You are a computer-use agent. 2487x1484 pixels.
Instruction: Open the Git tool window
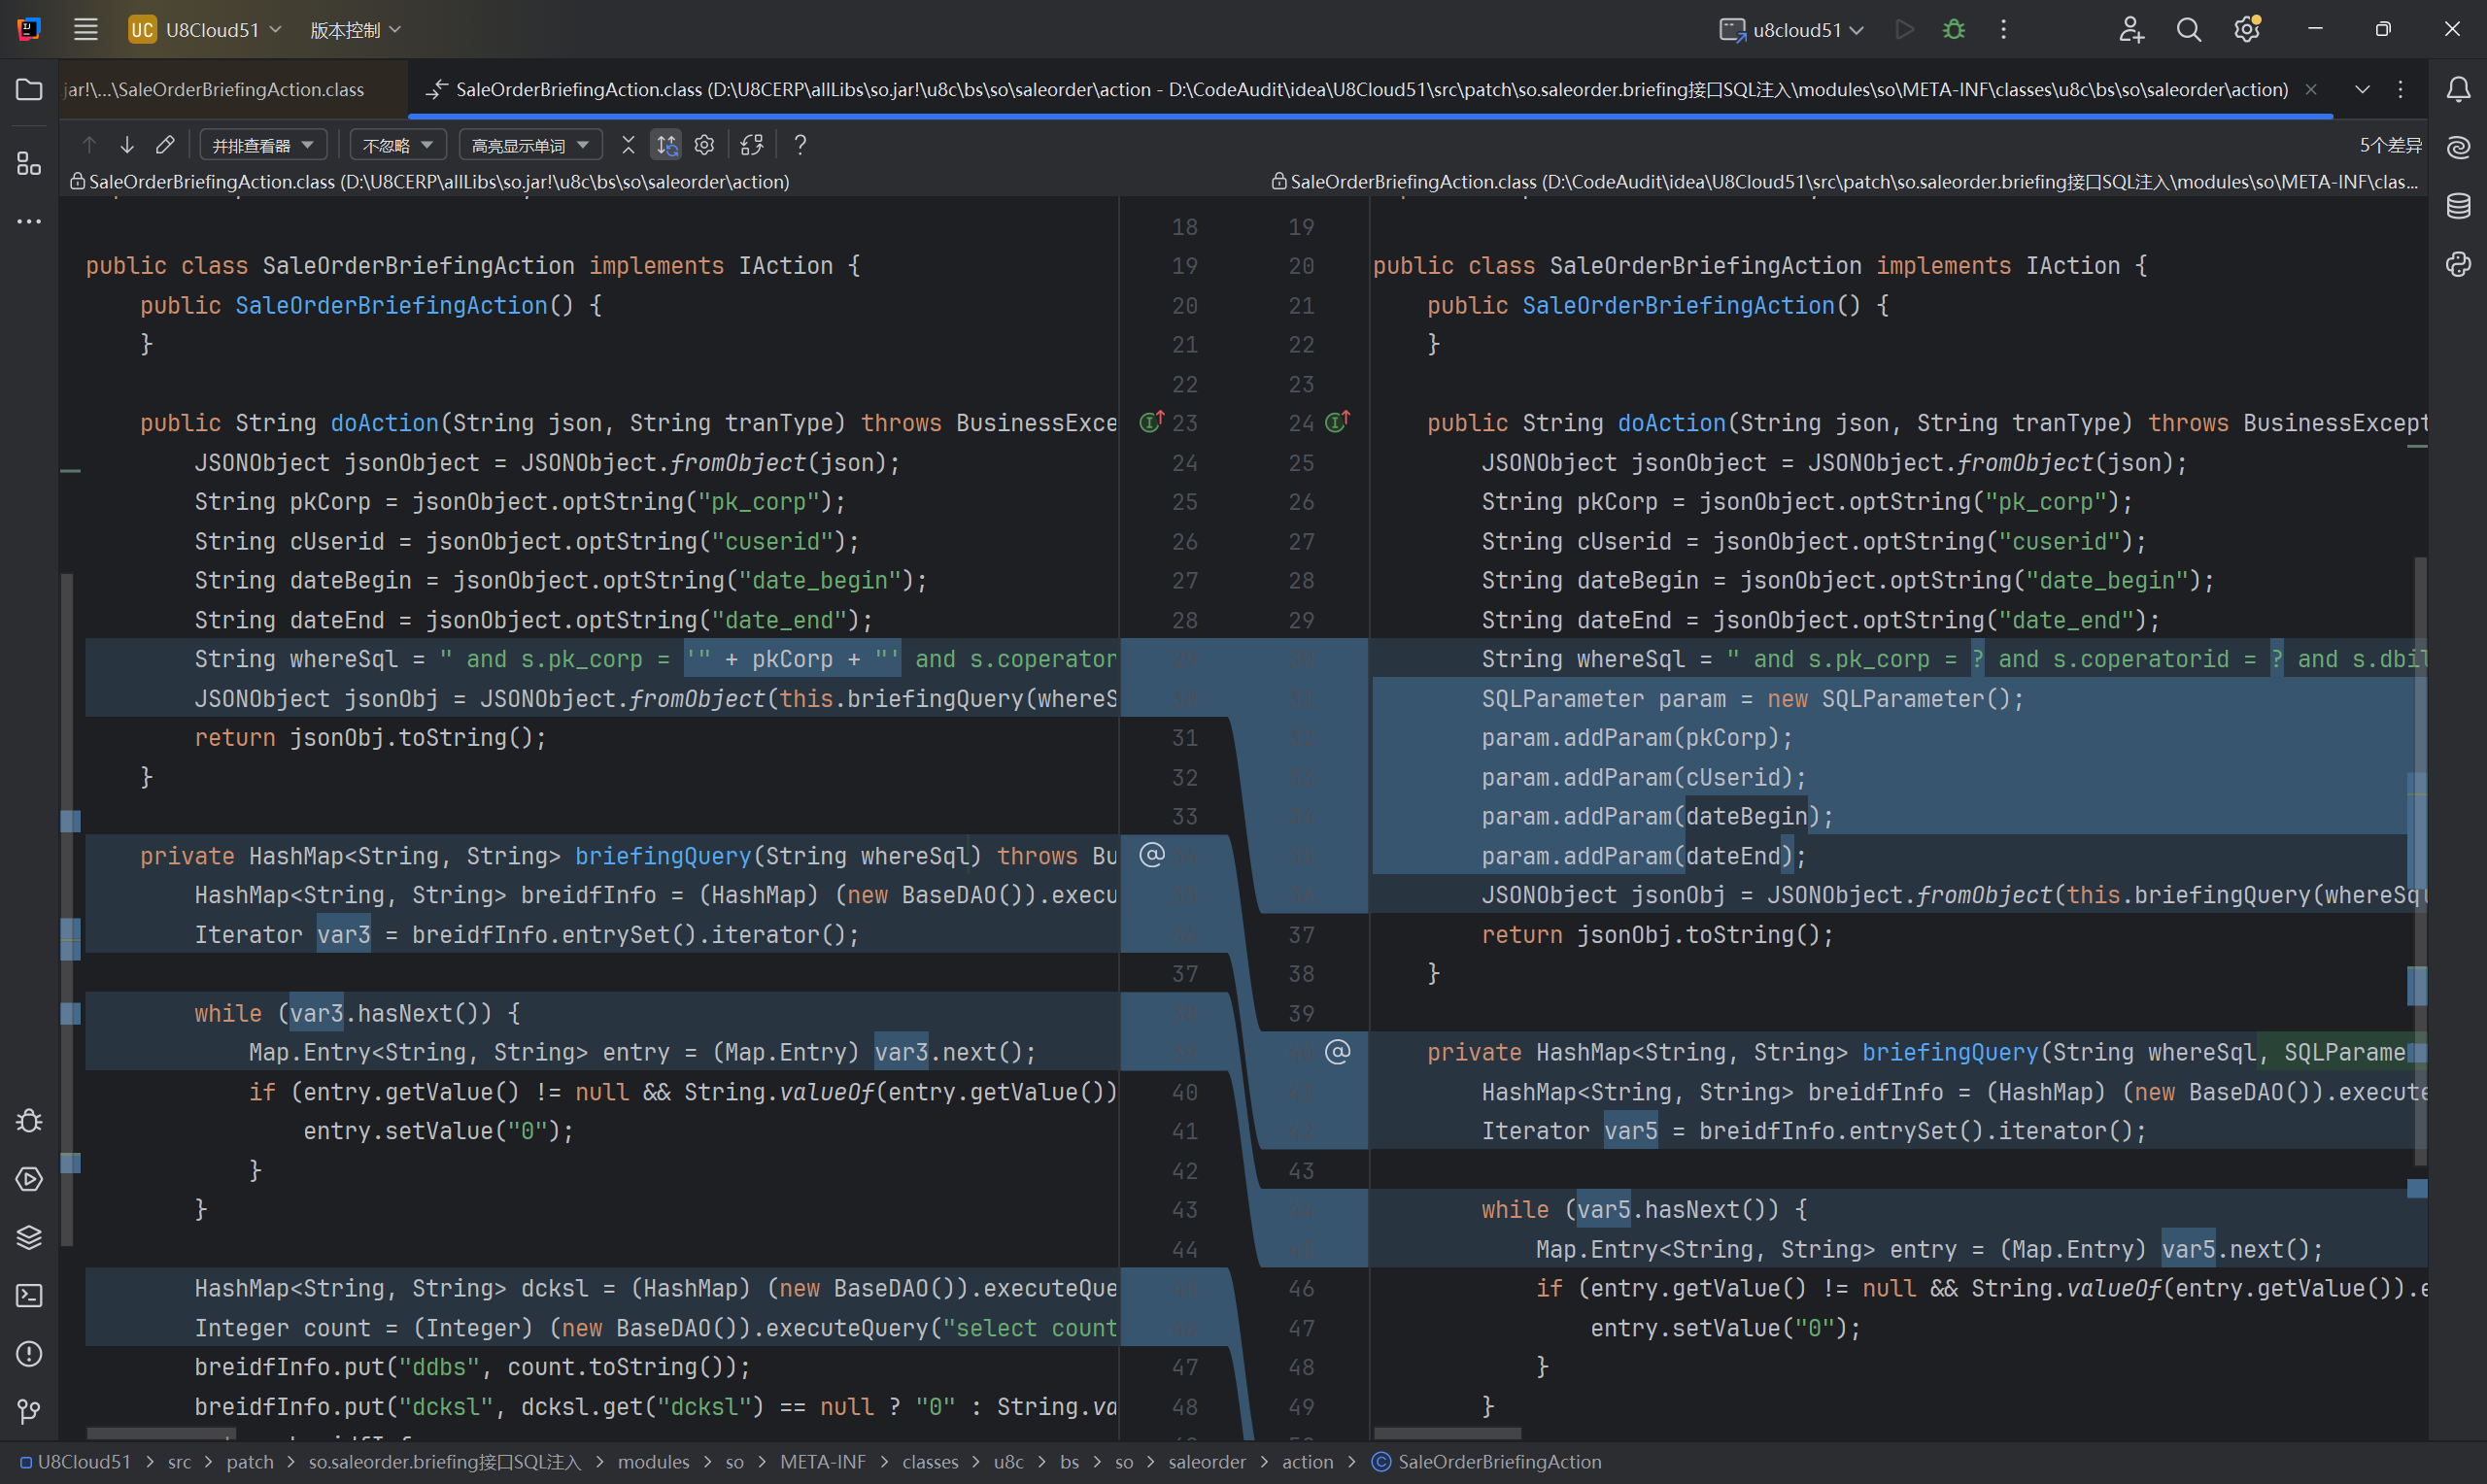point(29,1411)
